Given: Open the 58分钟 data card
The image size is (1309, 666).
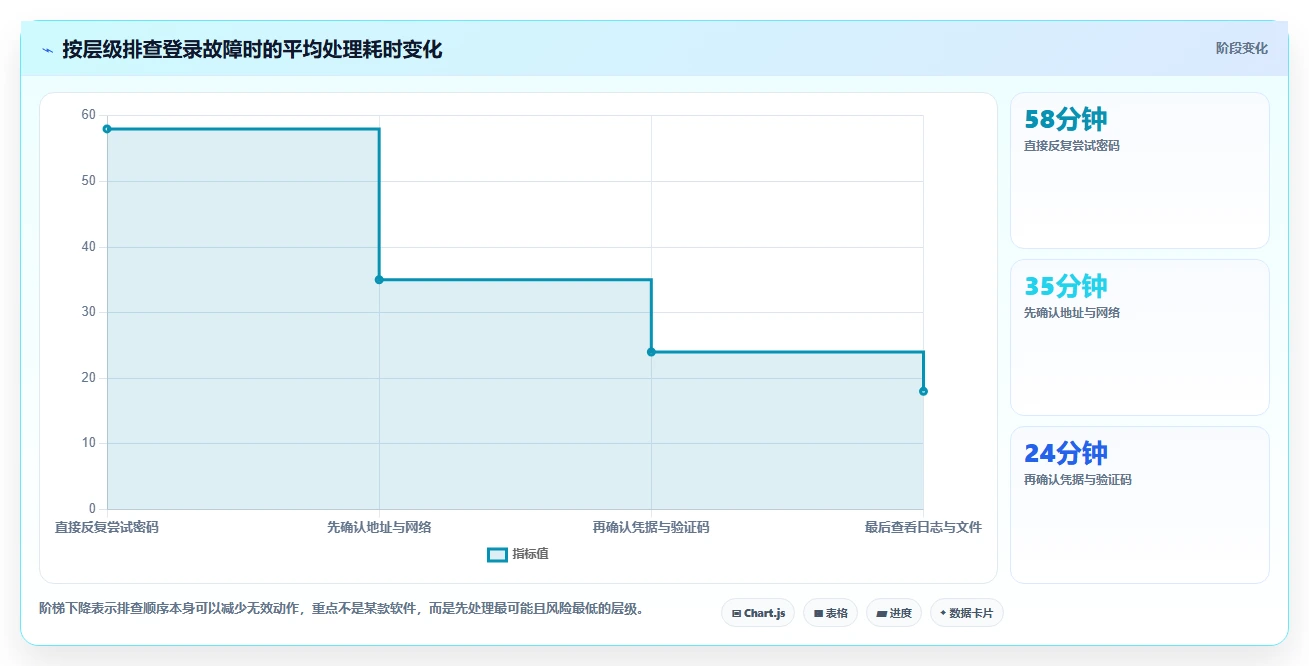Looking at the screenshot, I should tap(1140, 170).
